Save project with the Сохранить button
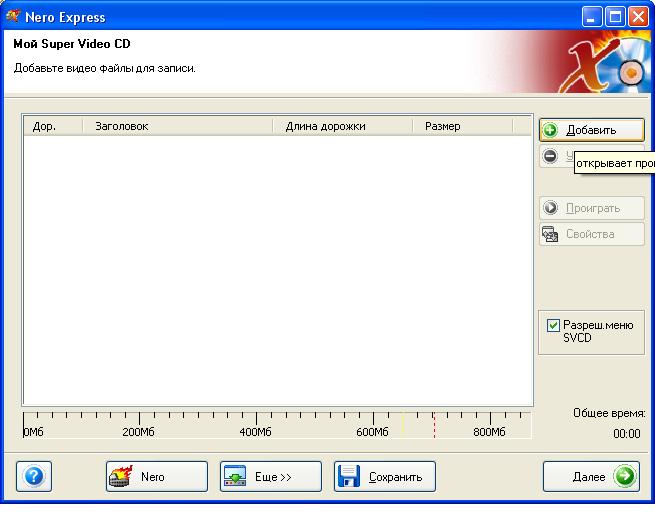The width and height of the screenshot is (655, 526). (x=385, y=476)
